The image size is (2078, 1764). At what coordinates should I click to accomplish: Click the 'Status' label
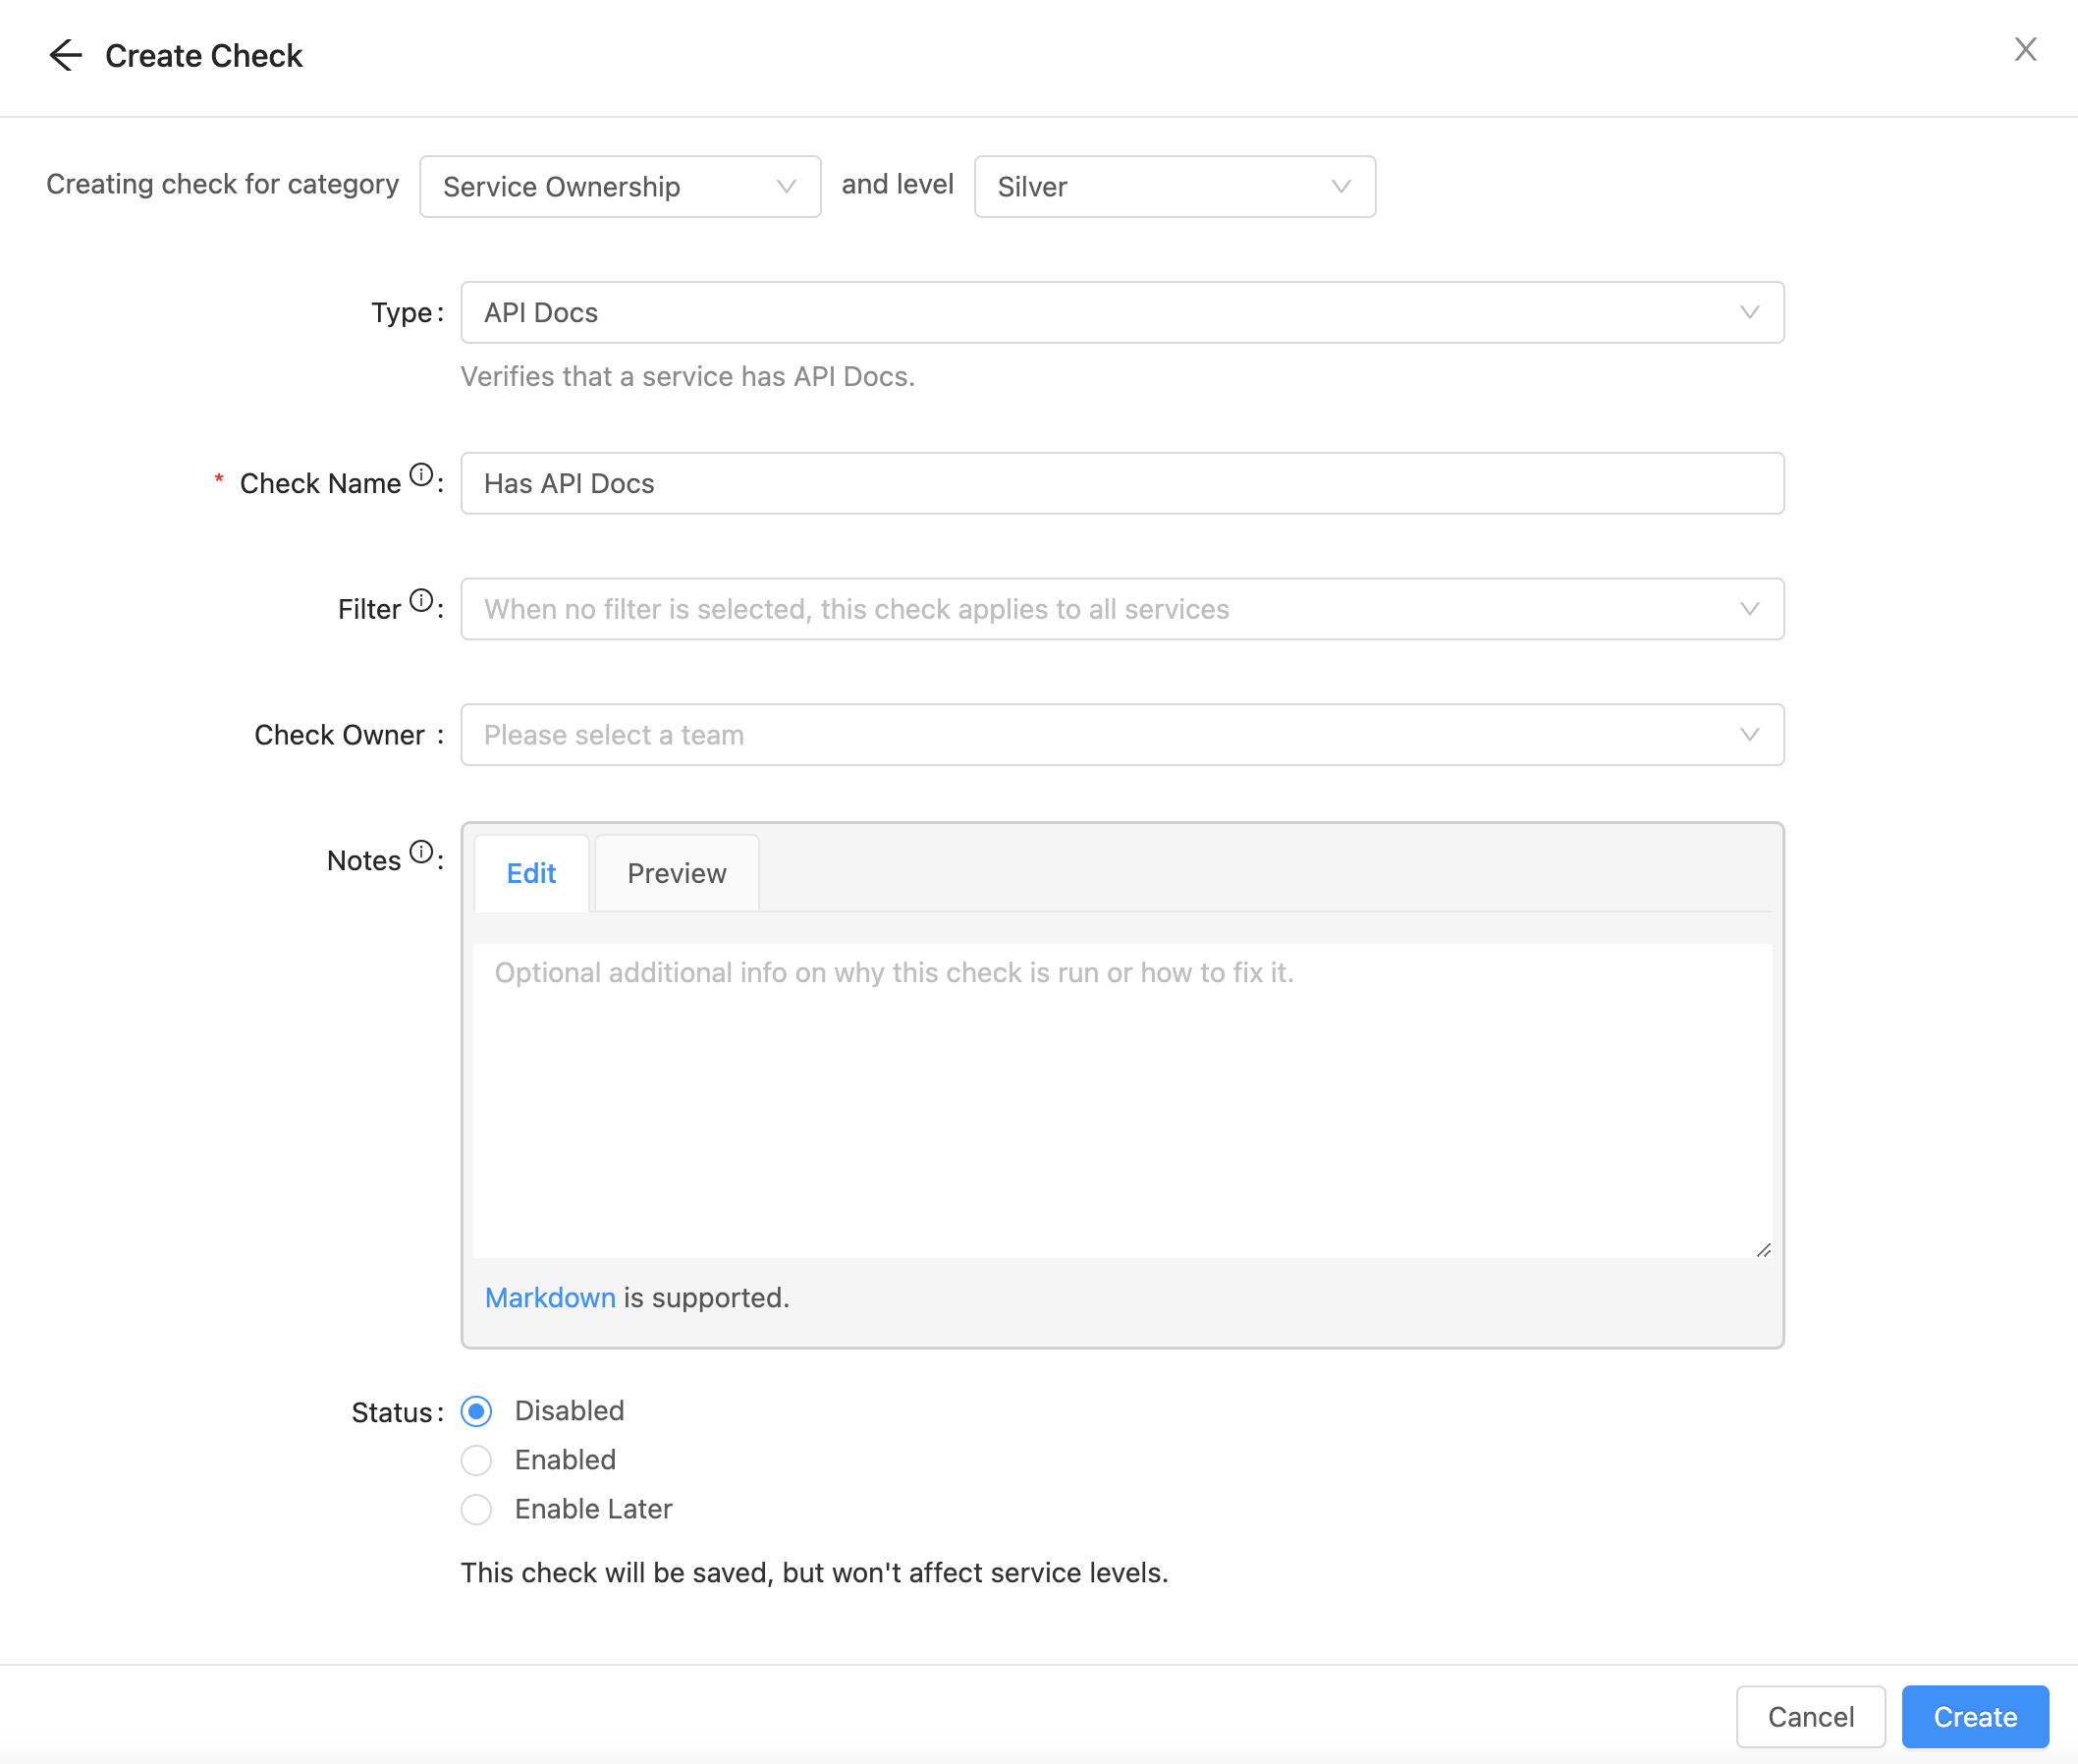pos(392,1413)
